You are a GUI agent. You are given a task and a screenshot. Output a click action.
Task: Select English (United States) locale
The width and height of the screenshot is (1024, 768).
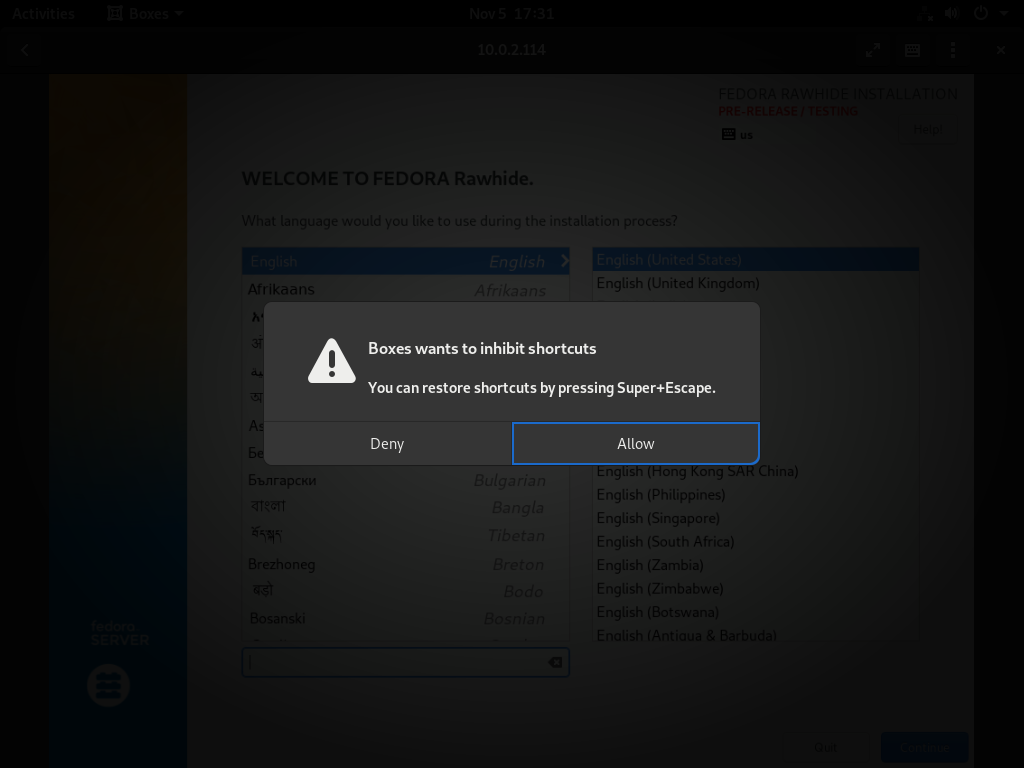tap(756, 259)
